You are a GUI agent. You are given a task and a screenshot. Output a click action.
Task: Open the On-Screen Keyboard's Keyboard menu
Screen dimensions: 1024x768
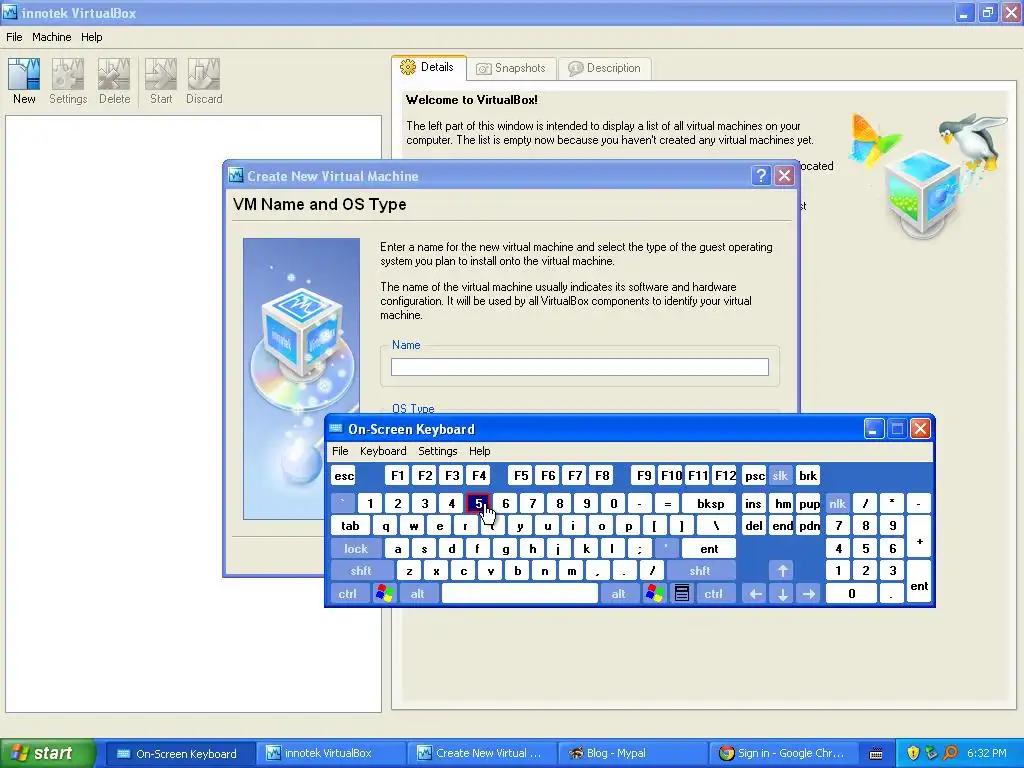pos(383,451)
